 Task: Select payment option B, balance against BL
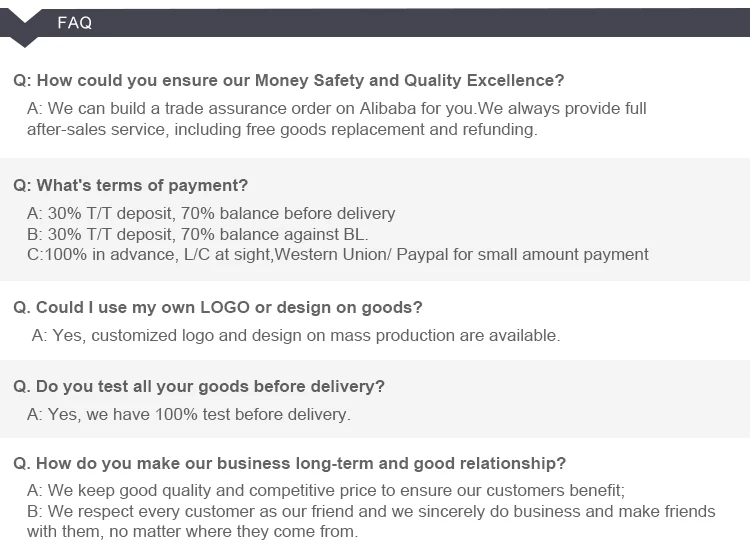point(198,234)
